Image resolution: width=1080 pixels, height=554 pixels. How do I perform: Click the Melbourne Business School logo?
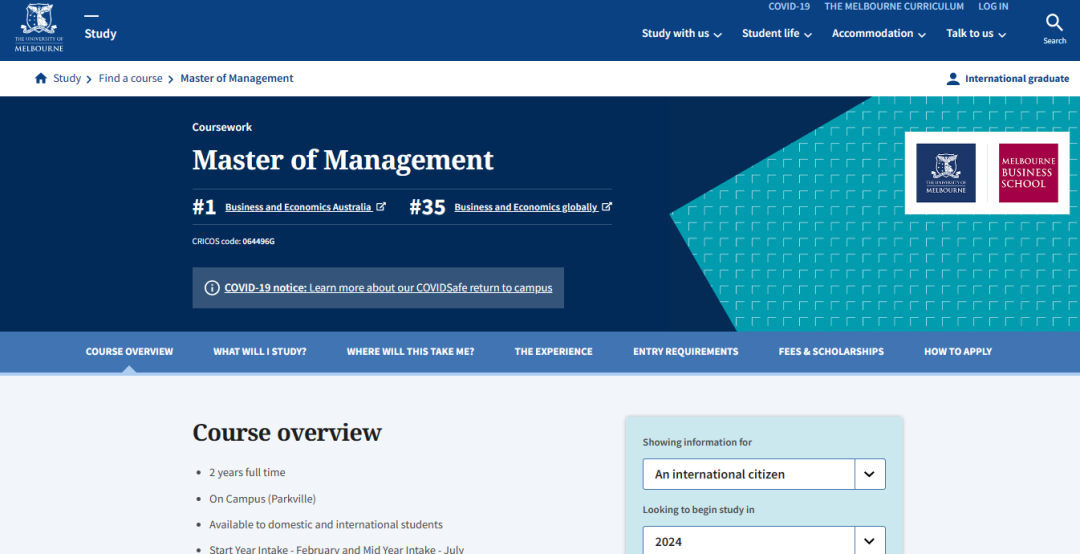coord(1028,173)
